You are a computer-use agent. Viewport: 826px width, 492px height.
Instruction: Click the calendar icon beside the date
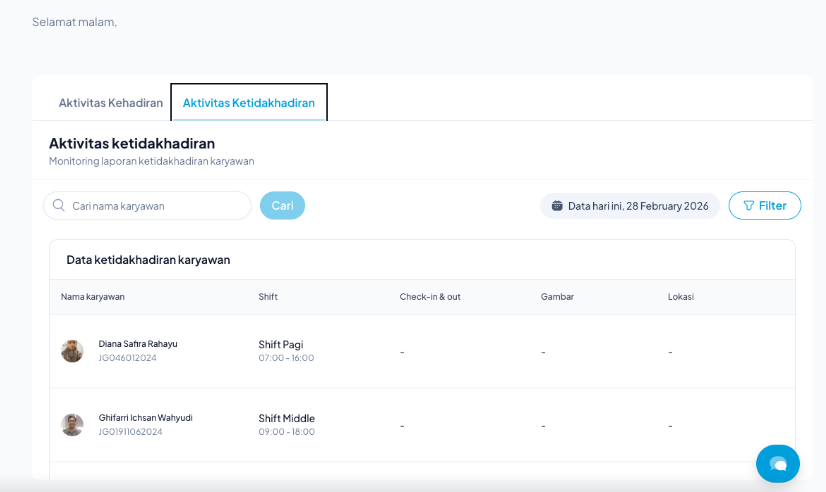click(557, 206)
